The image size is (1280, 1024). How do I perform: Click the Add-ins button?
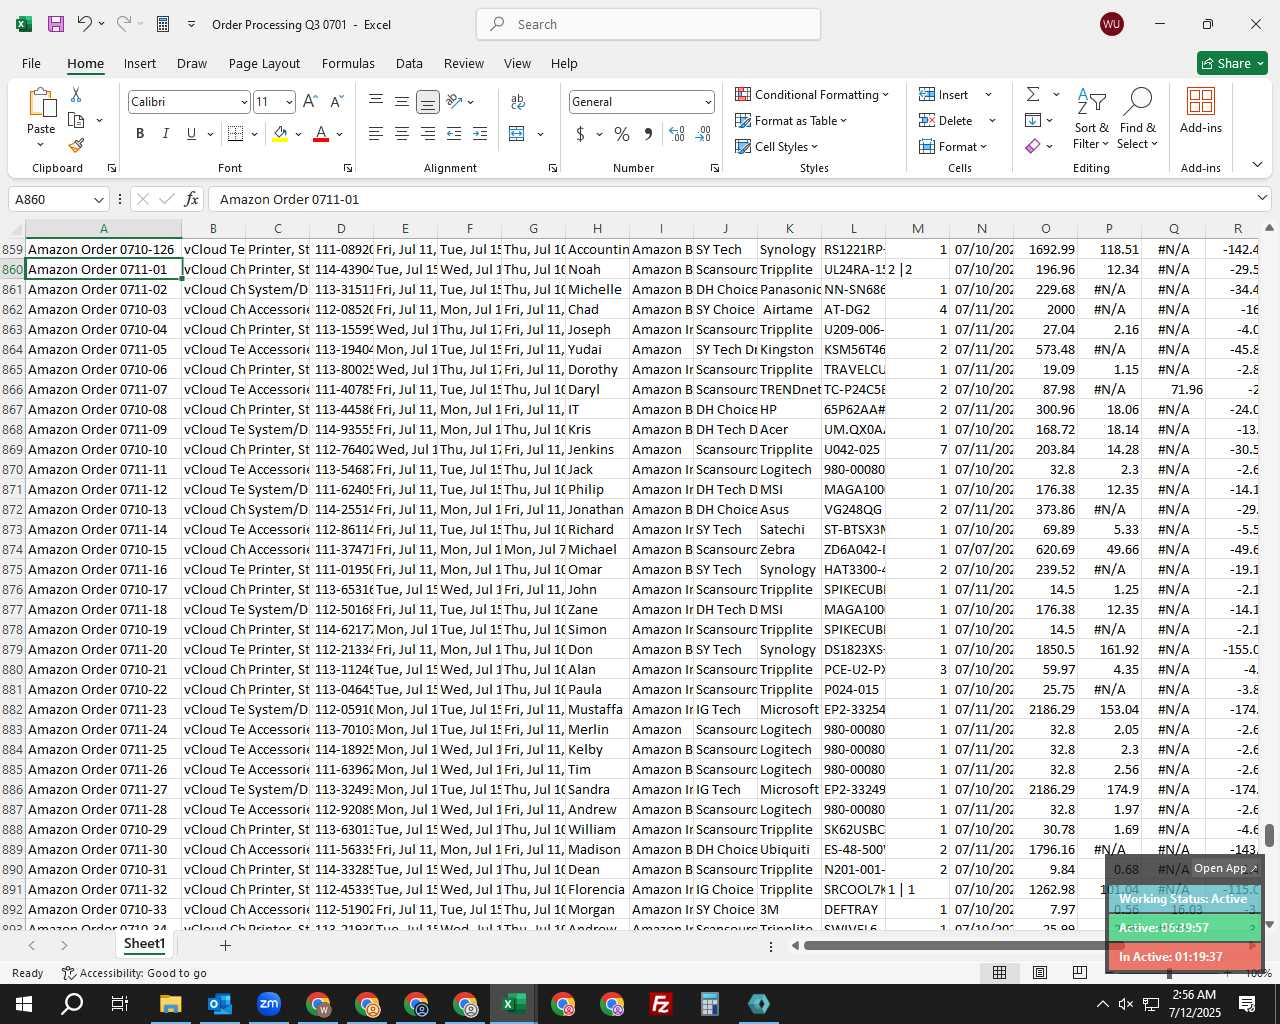pos(1200,110)
